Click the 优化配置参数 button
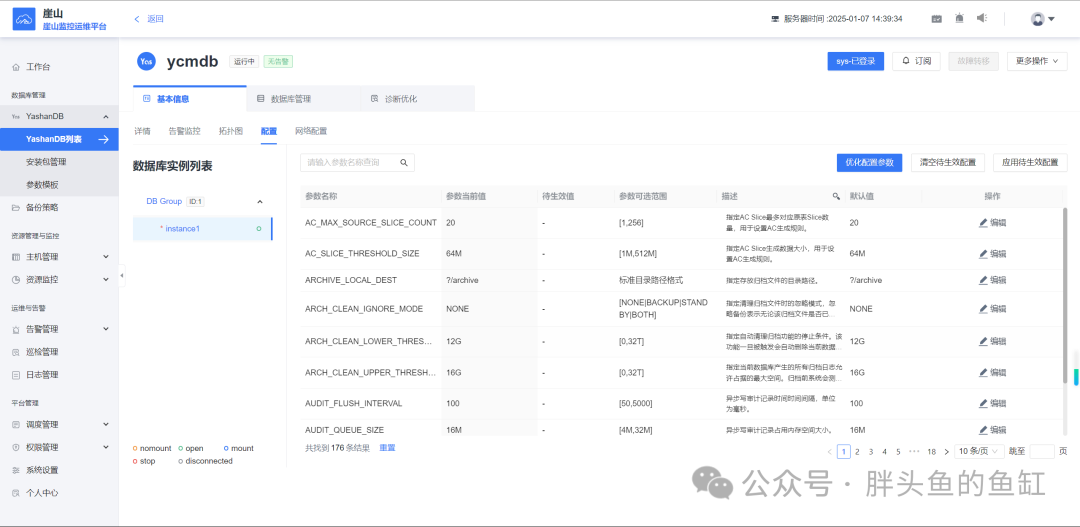 coord(869,163)
